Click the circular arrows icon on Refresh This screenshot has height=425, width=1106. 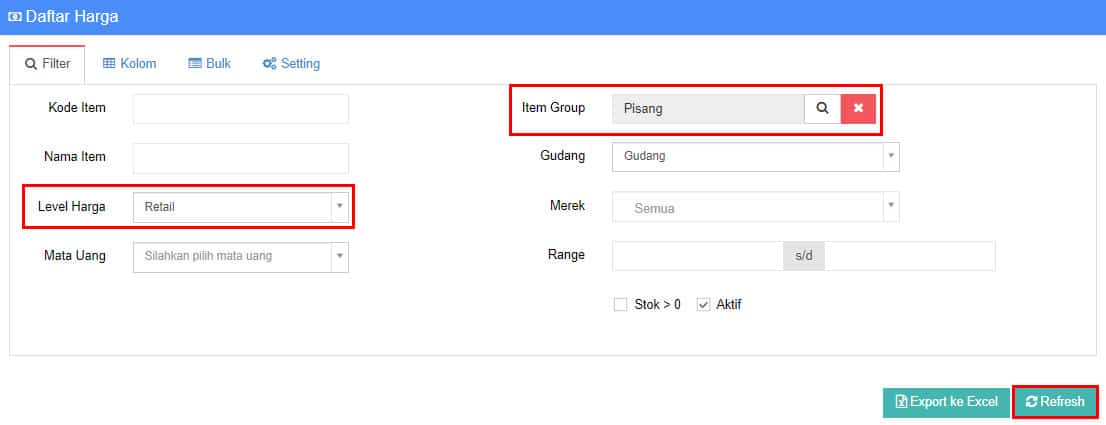[x=1032, y=402]
